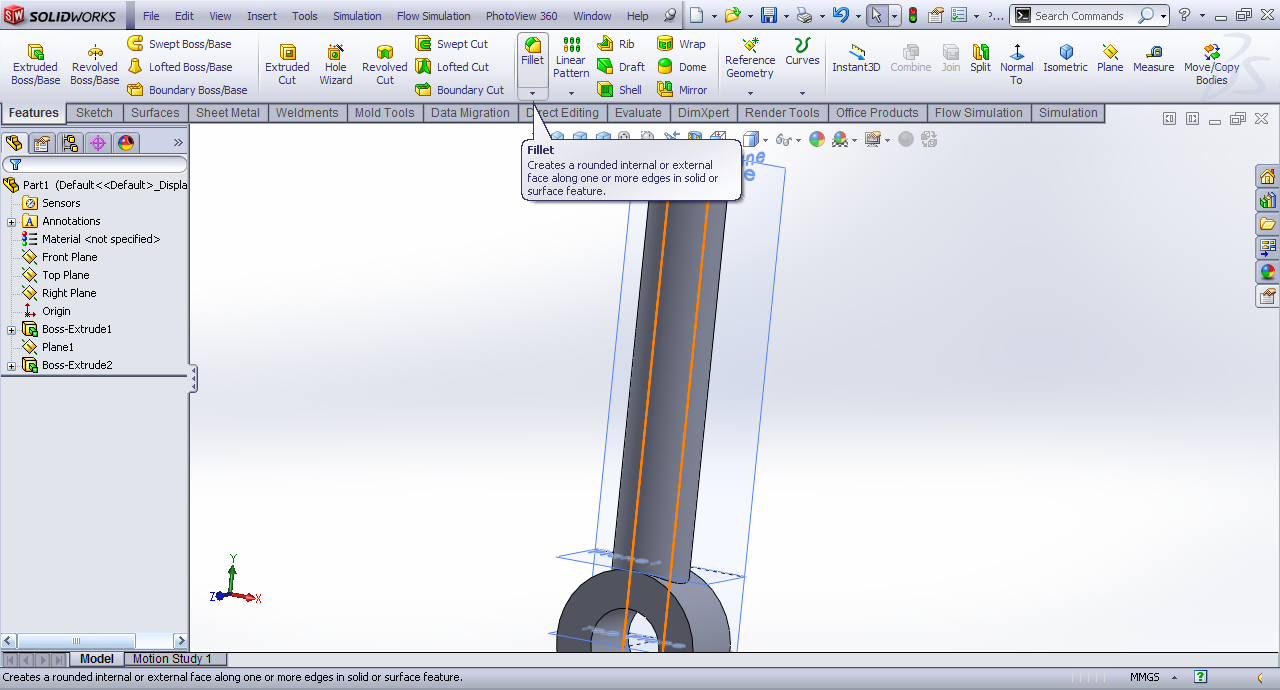Select the Extruded Boss/Base tool
1280x690 pixels.
point(35,64)
